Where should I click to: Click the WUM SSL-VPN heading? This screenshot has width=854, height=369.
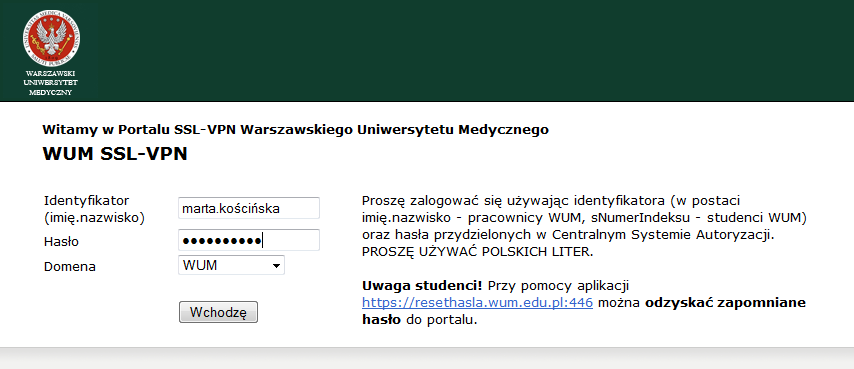[x=115, y=154]
